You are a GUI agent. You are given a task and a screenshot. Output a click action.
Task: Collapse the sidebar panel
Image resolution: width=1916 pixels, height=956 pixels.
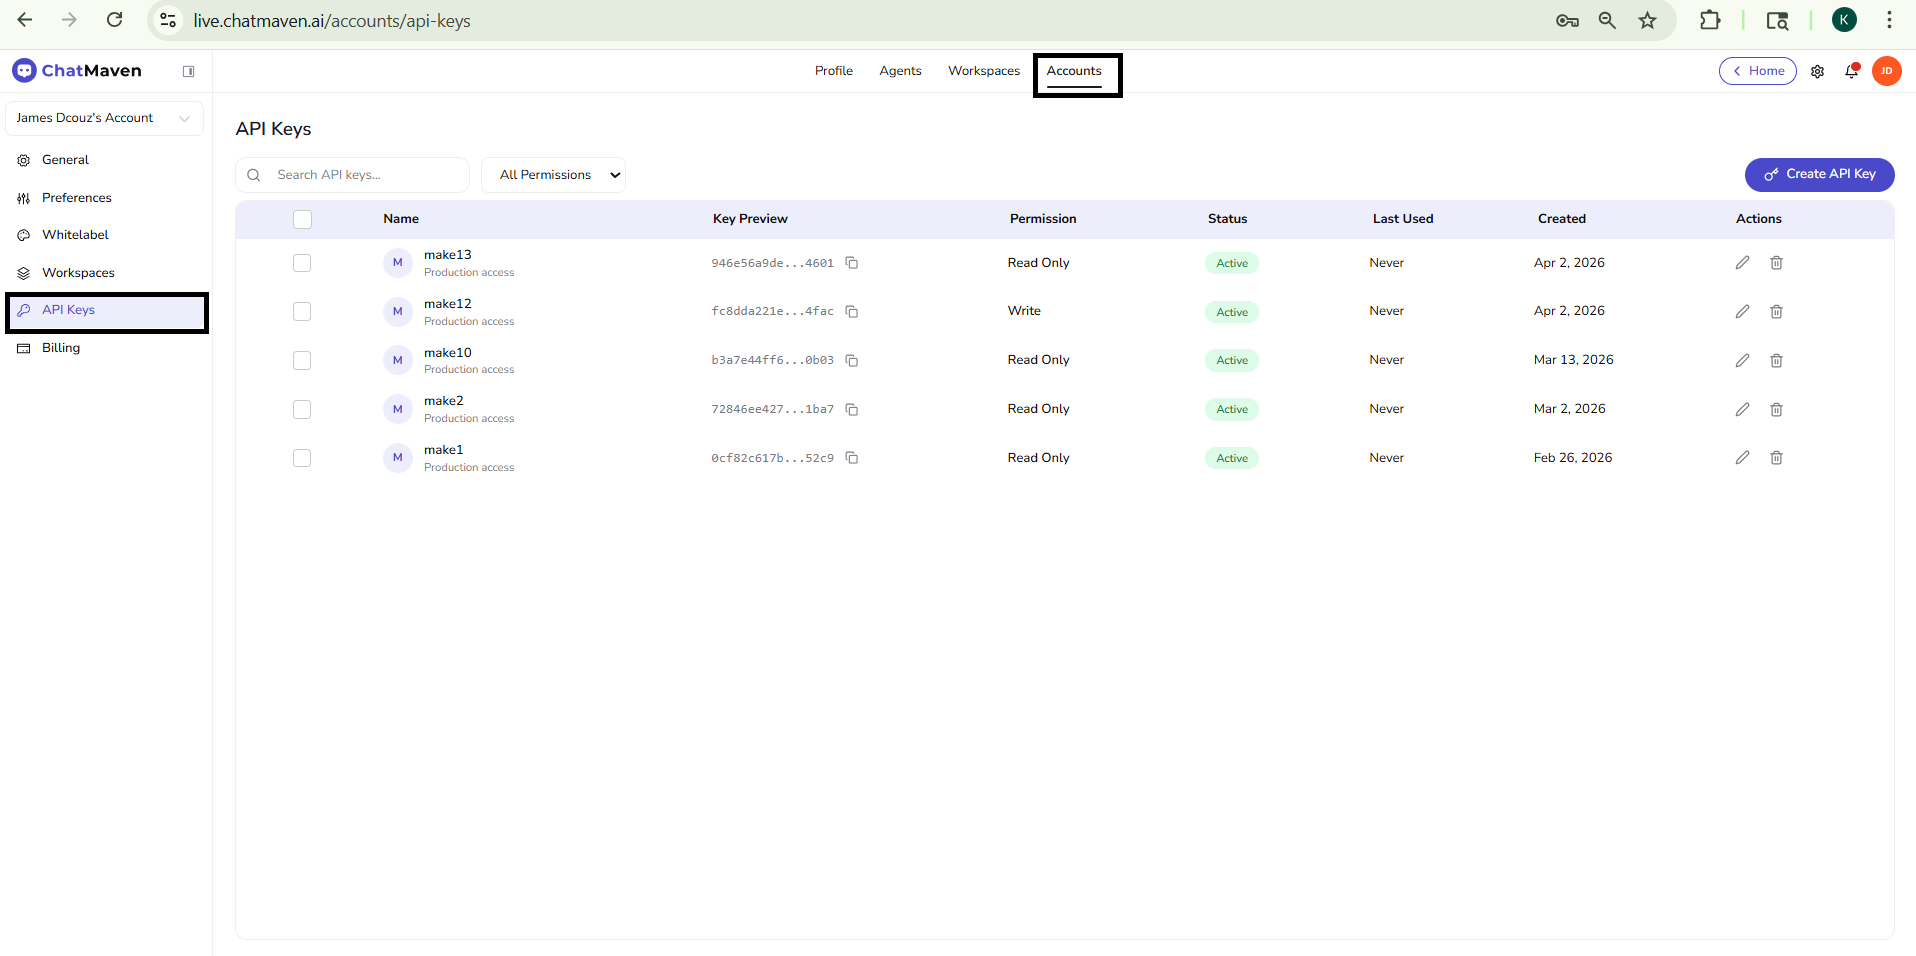188,71
